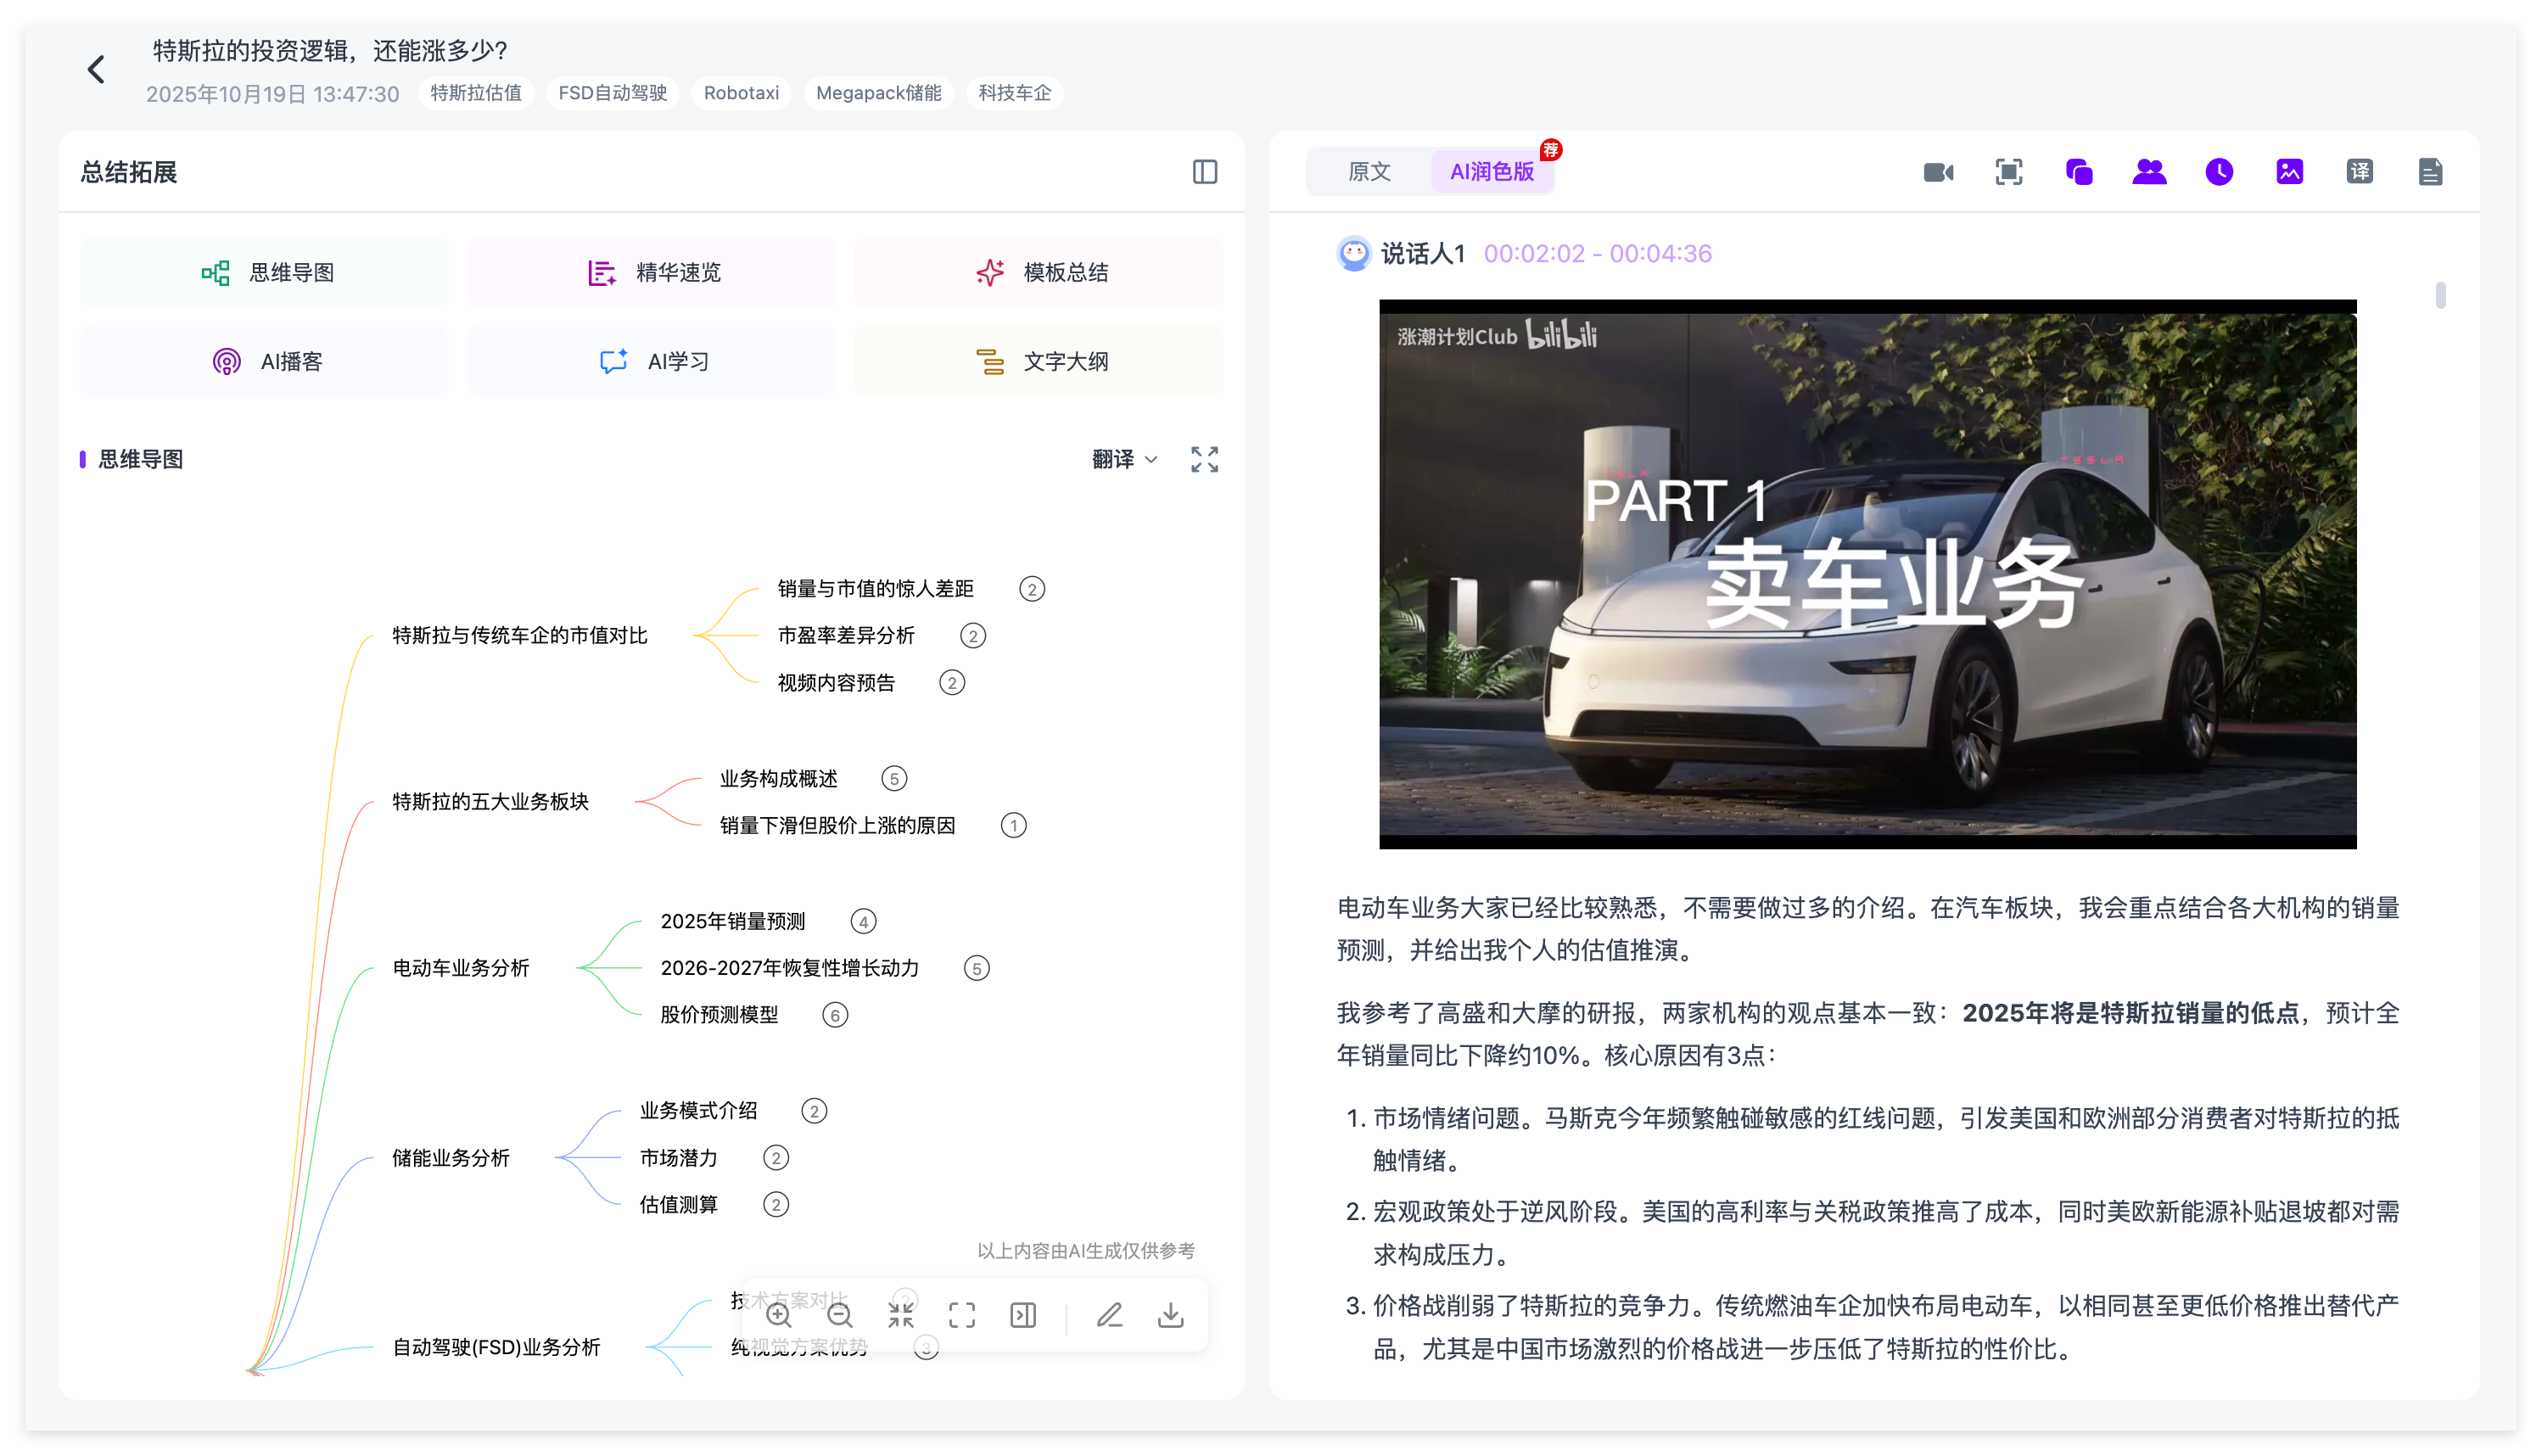Expand 估值测算 node badge
Image resolution: width=2542 pixels, height=1456 pixels.
tap(776, 1205)
